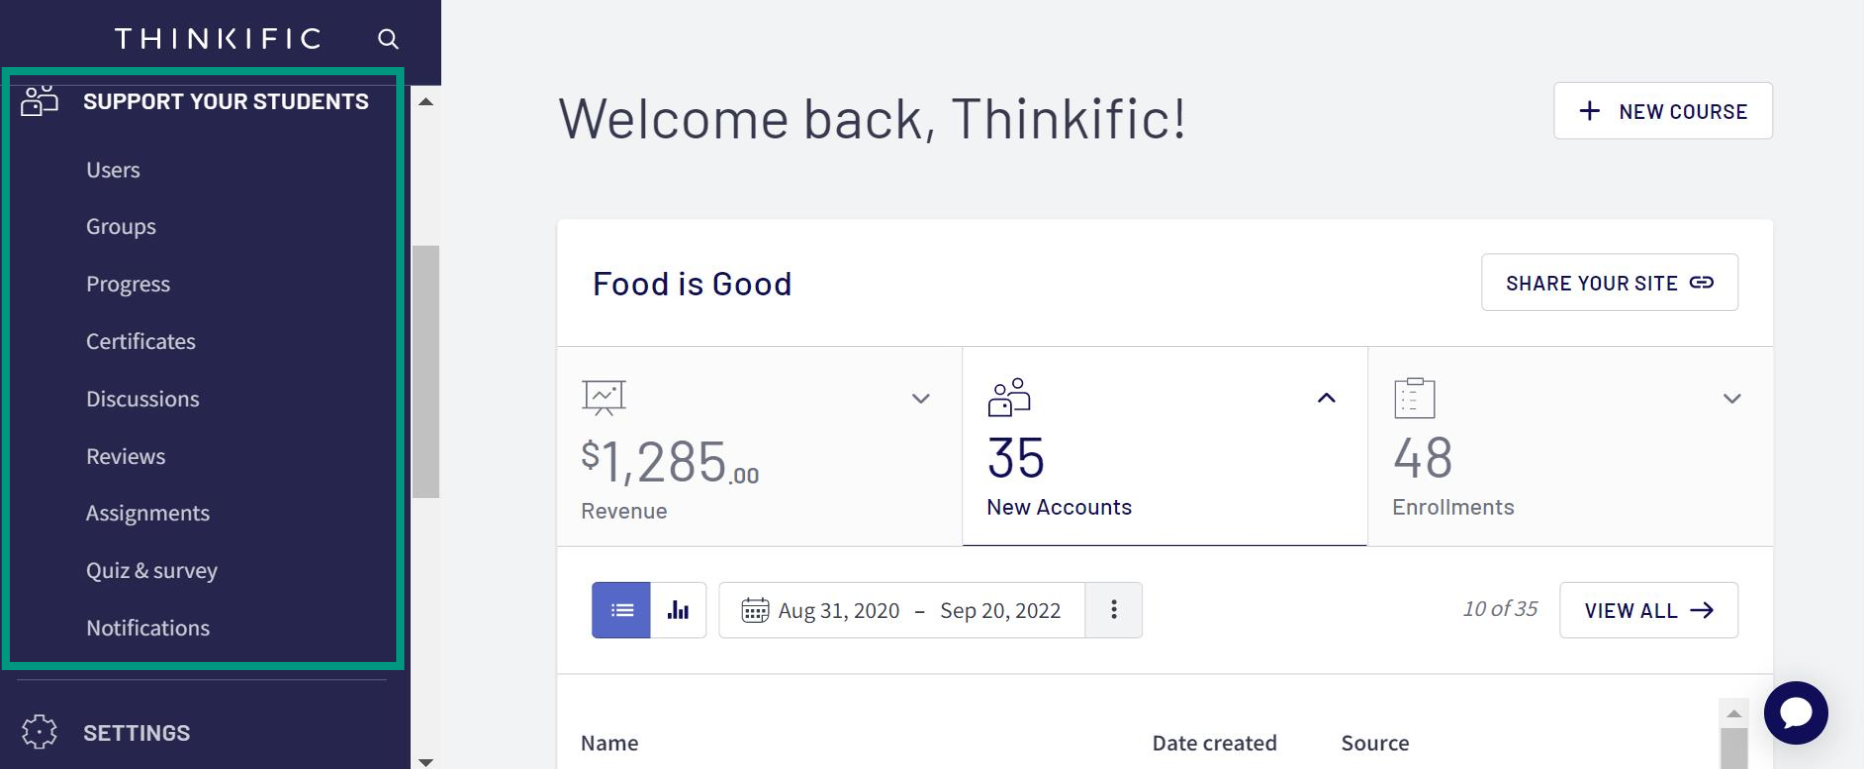Click the Revenue chart icon

603,398
